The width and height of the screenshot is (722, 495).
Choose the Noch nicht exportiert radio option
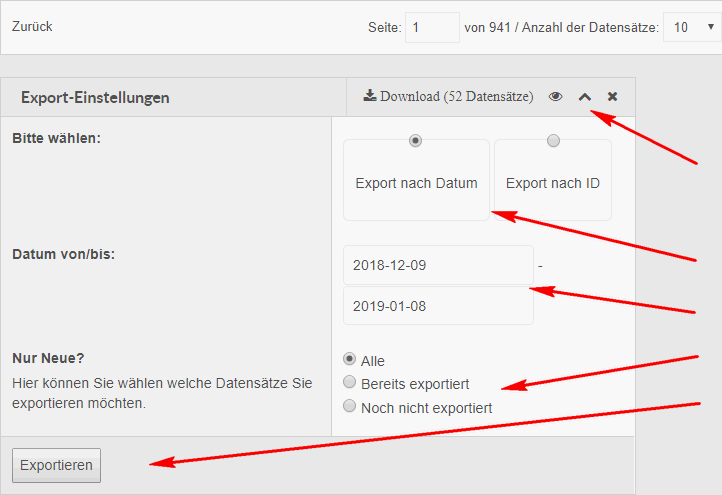click(349, 406)
